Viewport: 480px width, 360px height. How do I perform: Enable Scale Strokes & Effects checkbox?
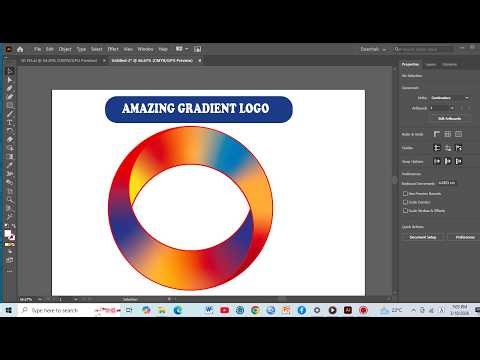coord(405,211)
